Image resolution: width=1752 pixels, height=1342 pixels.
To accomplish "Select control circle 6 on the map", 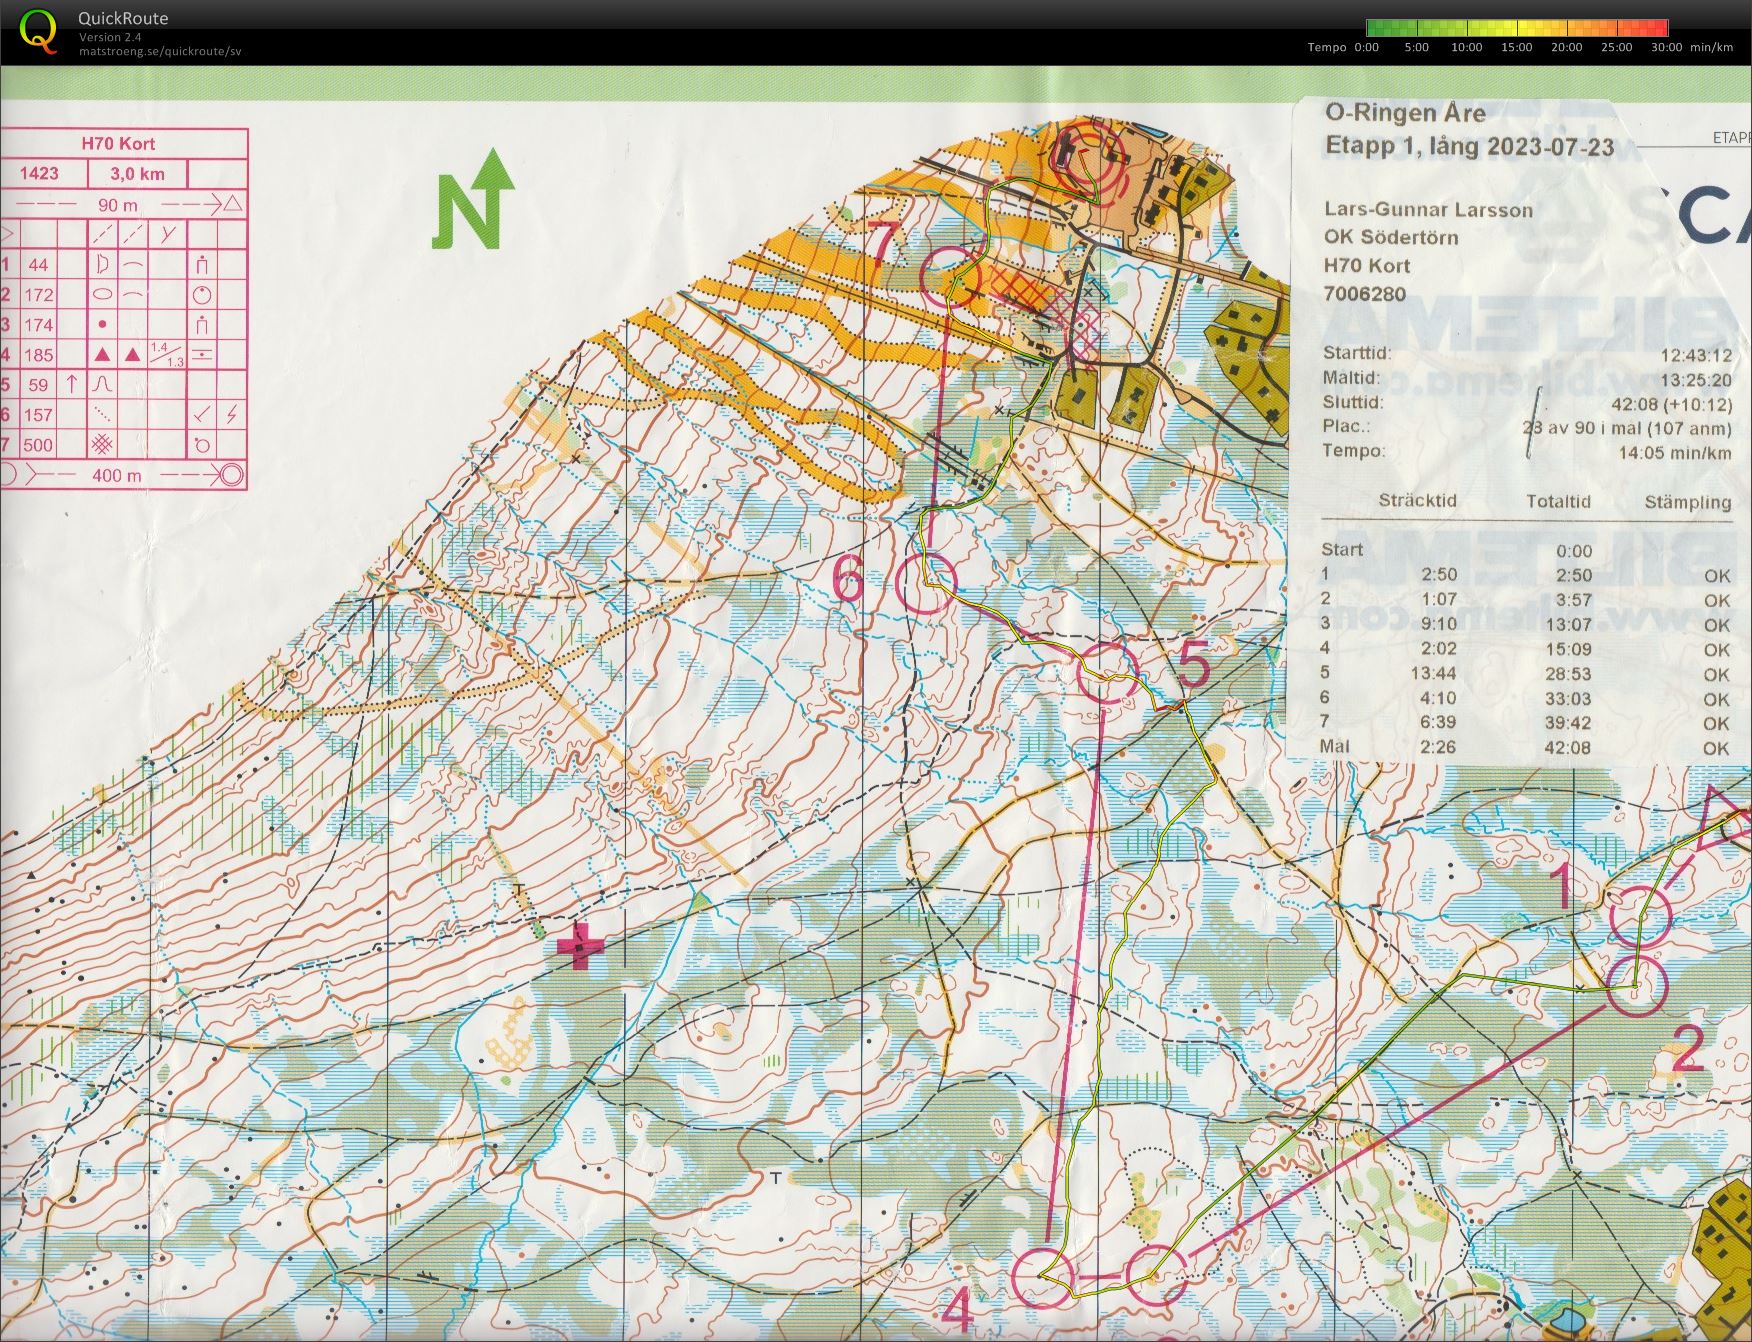I will 925,582.
